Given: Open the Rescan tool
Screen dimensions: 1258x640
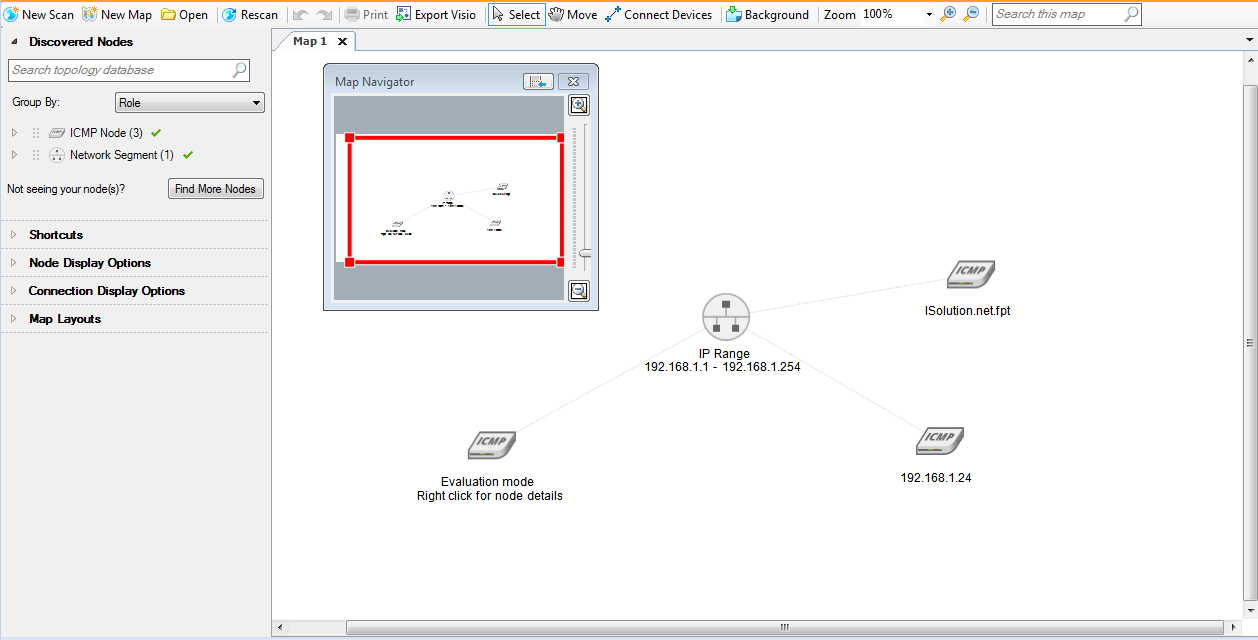Looking at the screenshot, I should pos(251,14).
